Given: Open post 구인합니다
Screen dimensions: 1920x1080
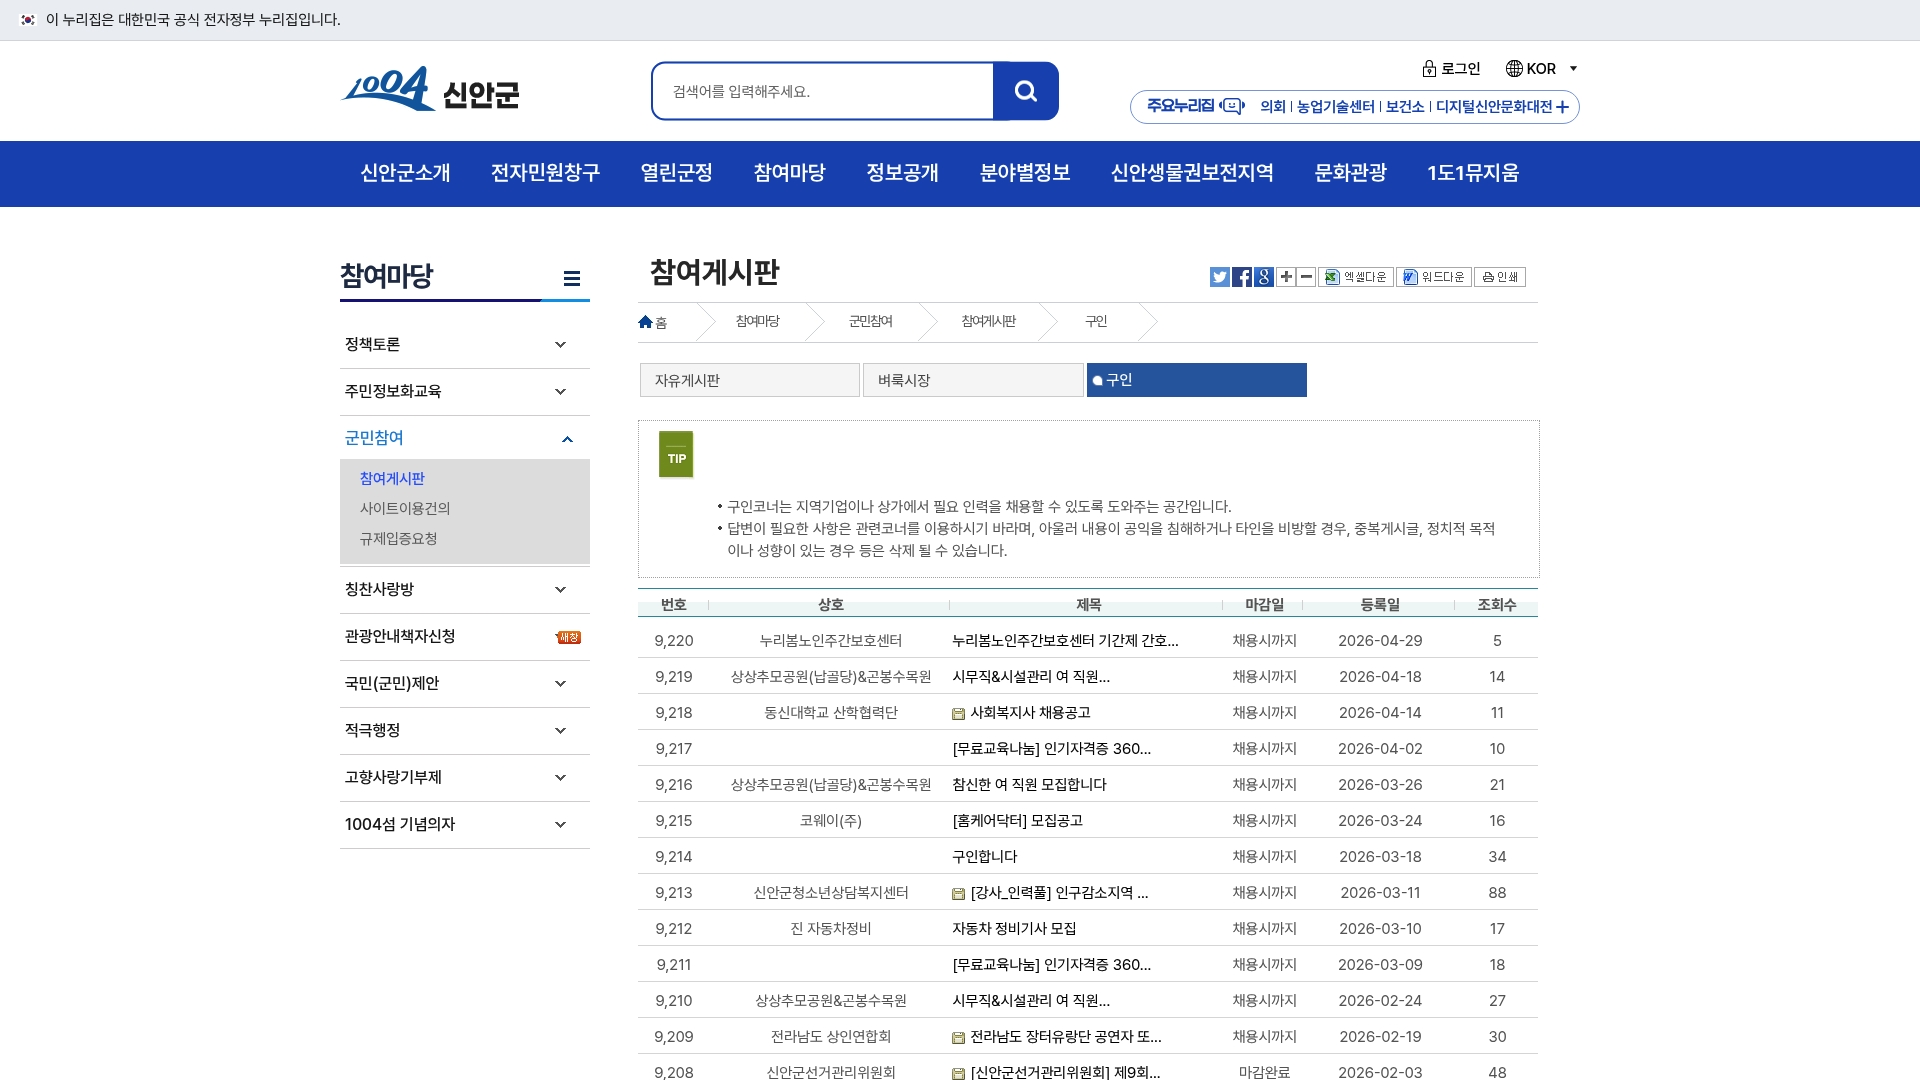Looking at the screenshot, I should click(x=984, y=857).
